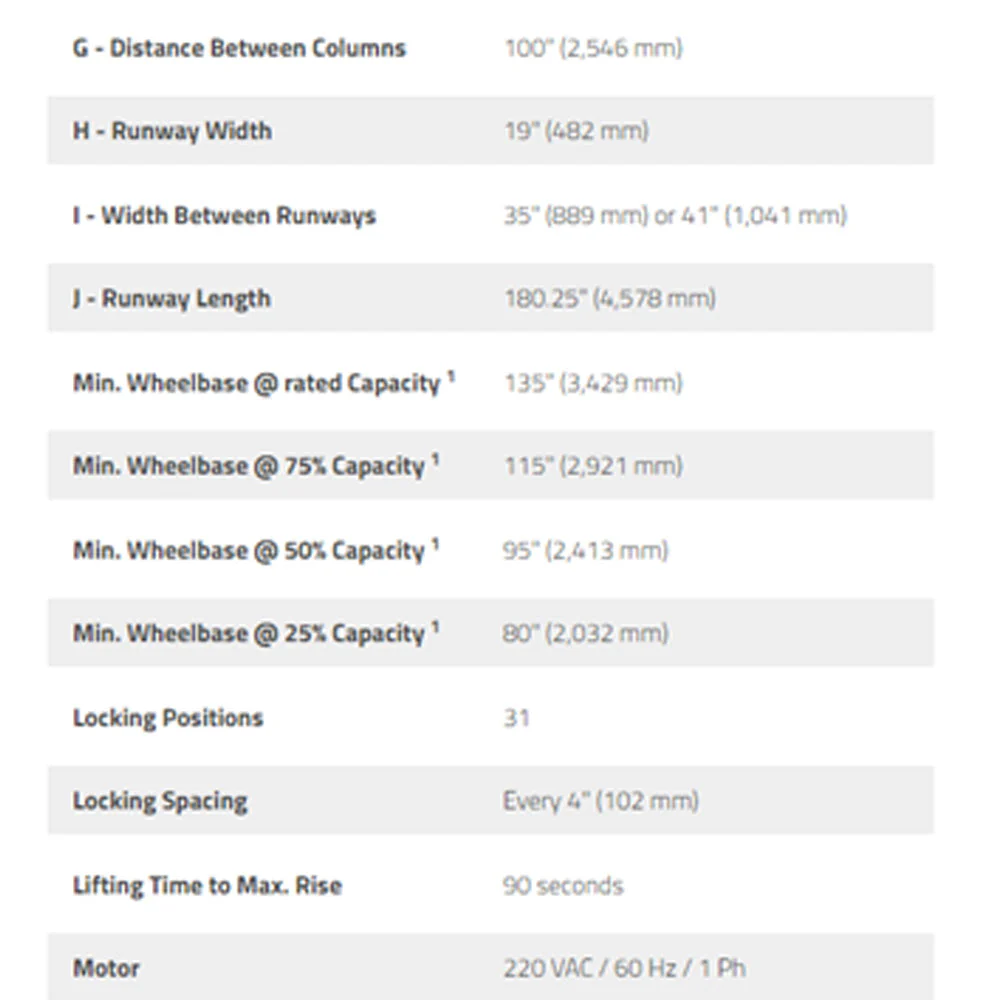Click footnote 1 superscript after rated Capacity

(x=450, y=377)
